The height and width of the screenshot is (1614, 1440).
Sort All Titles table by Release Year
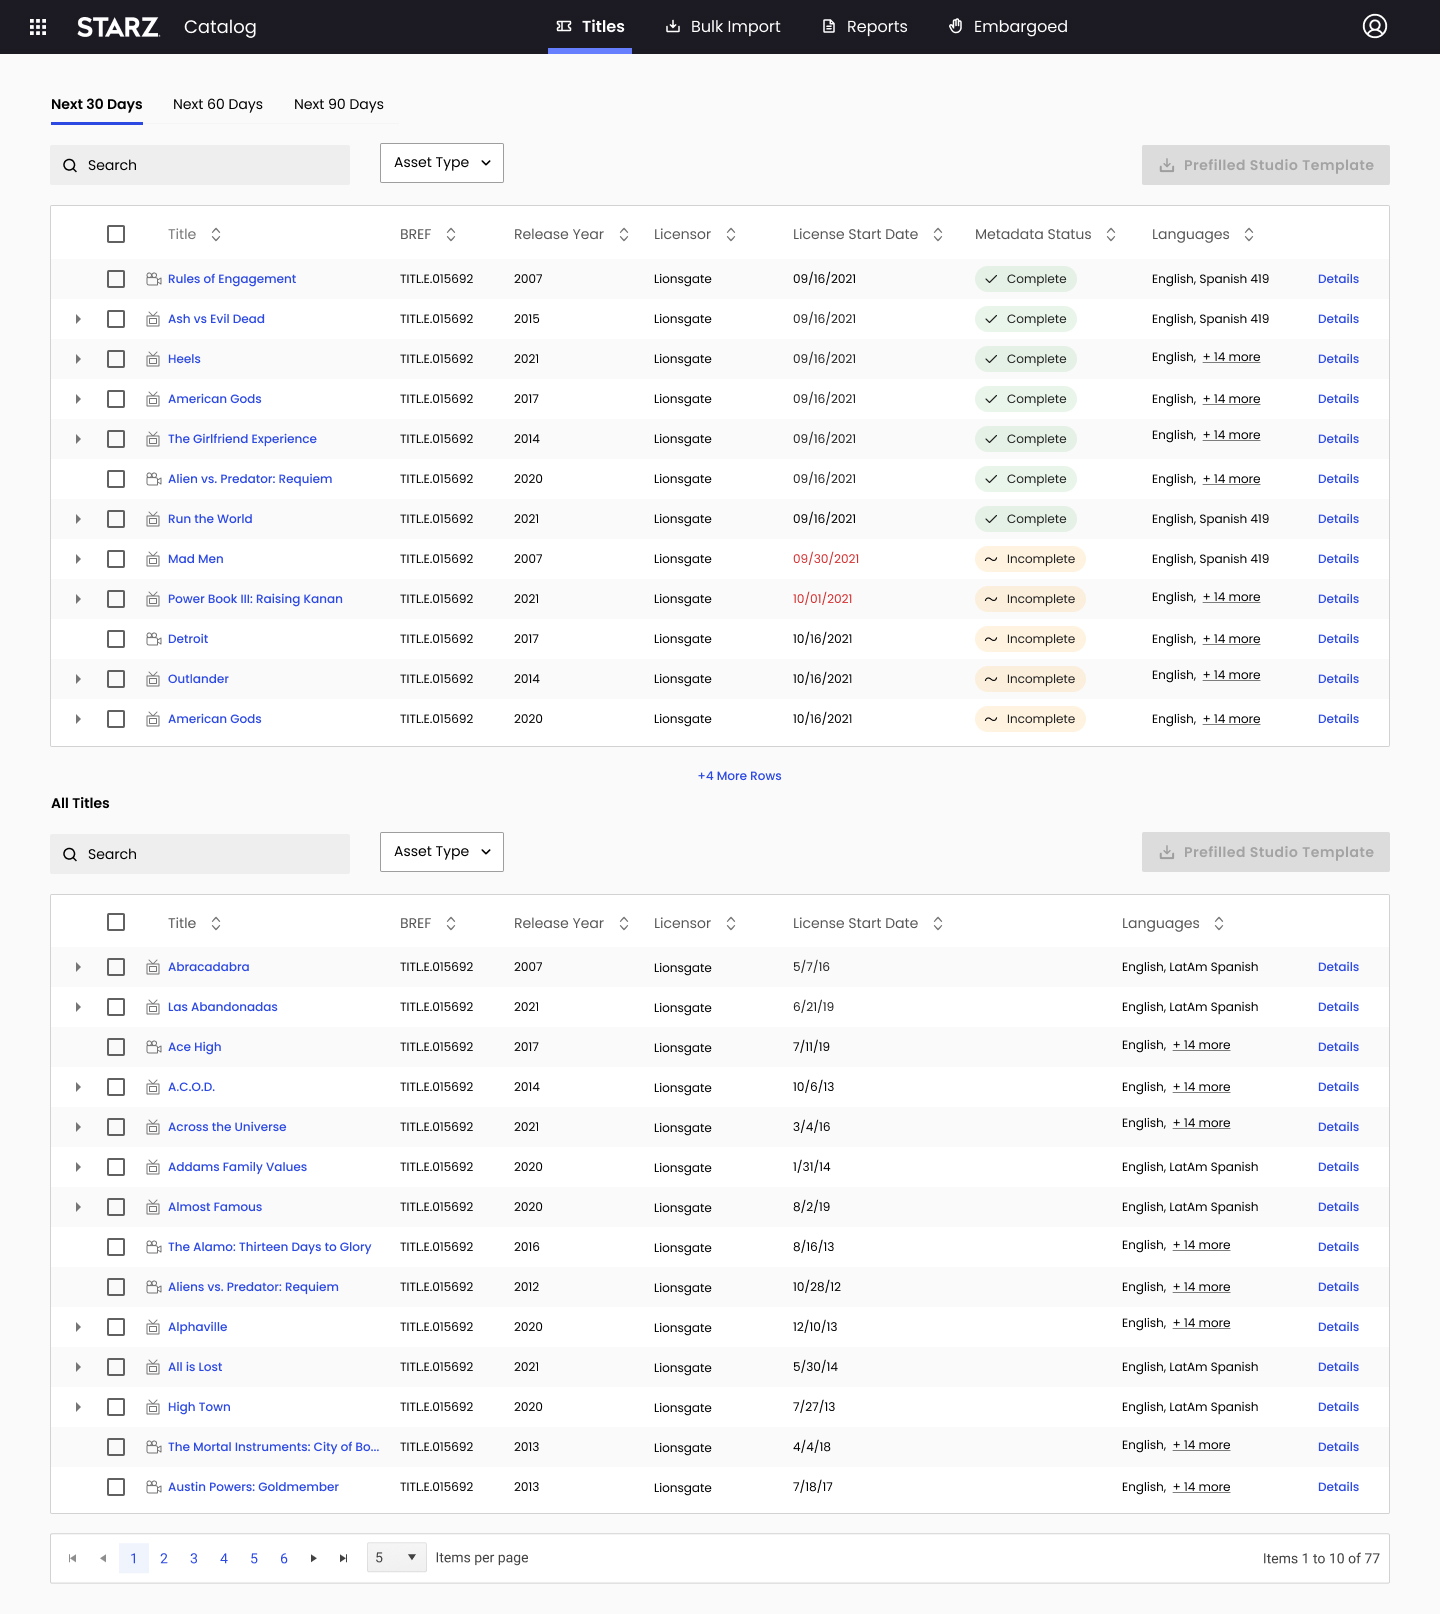624,923
